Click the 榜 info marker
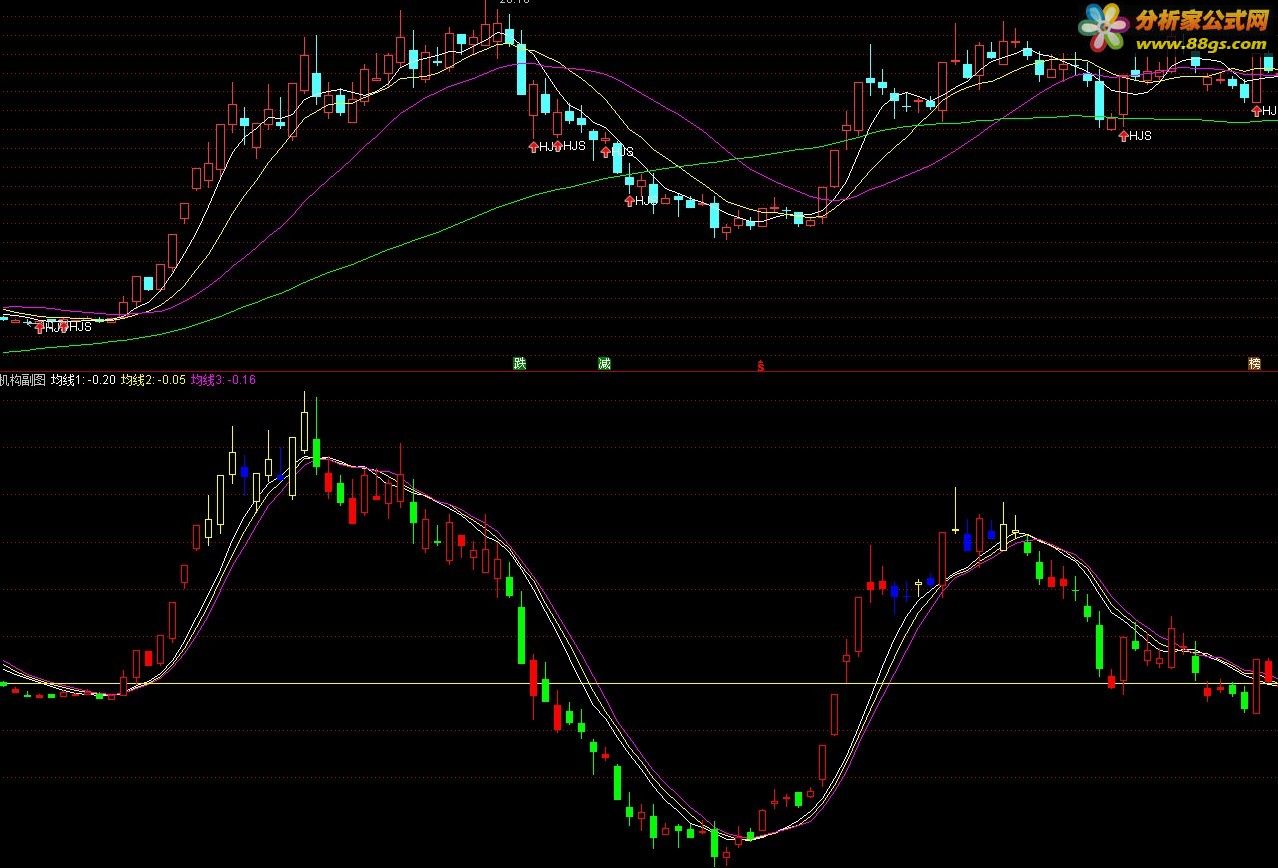Viewport: 1278px width, 868px height. tap(1254, 363)
